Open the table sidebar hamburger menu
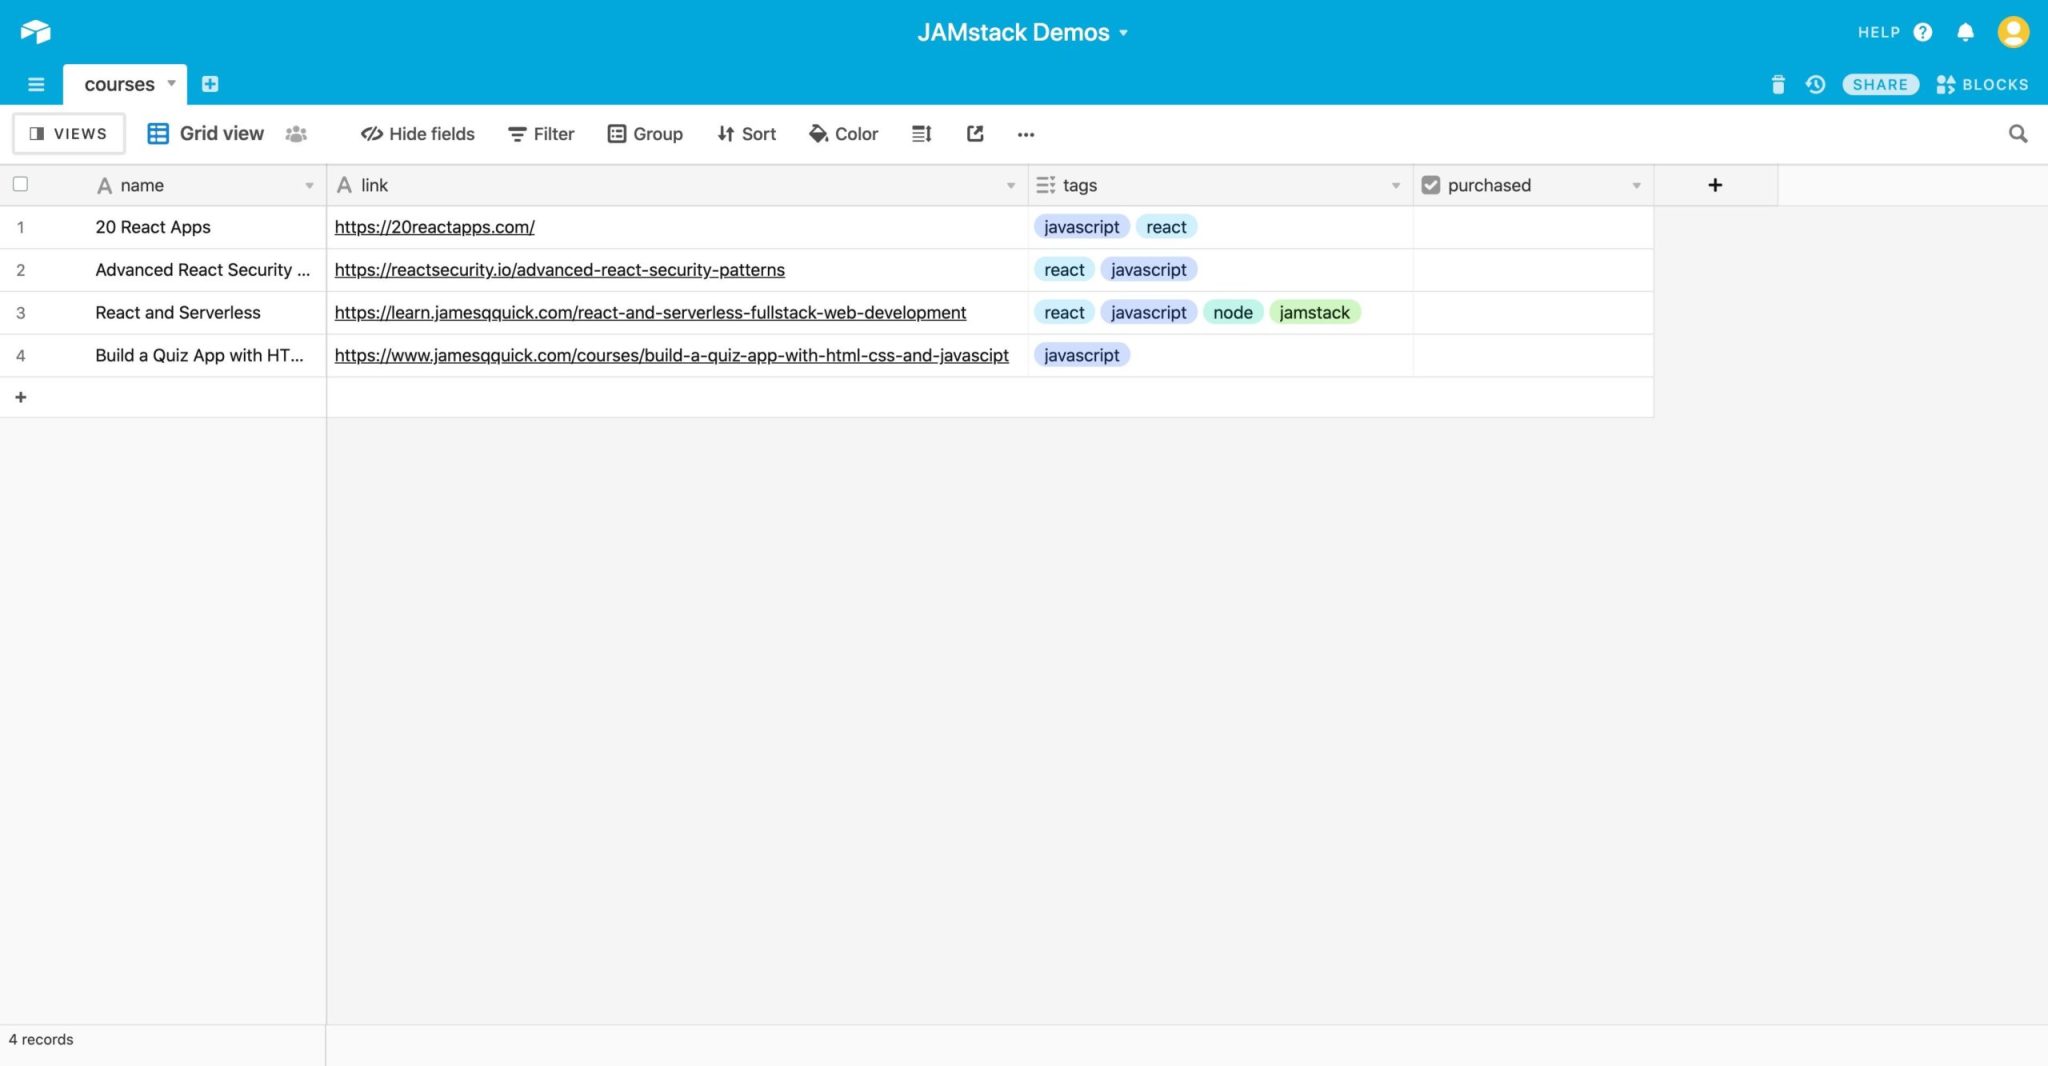 point(36,84)
